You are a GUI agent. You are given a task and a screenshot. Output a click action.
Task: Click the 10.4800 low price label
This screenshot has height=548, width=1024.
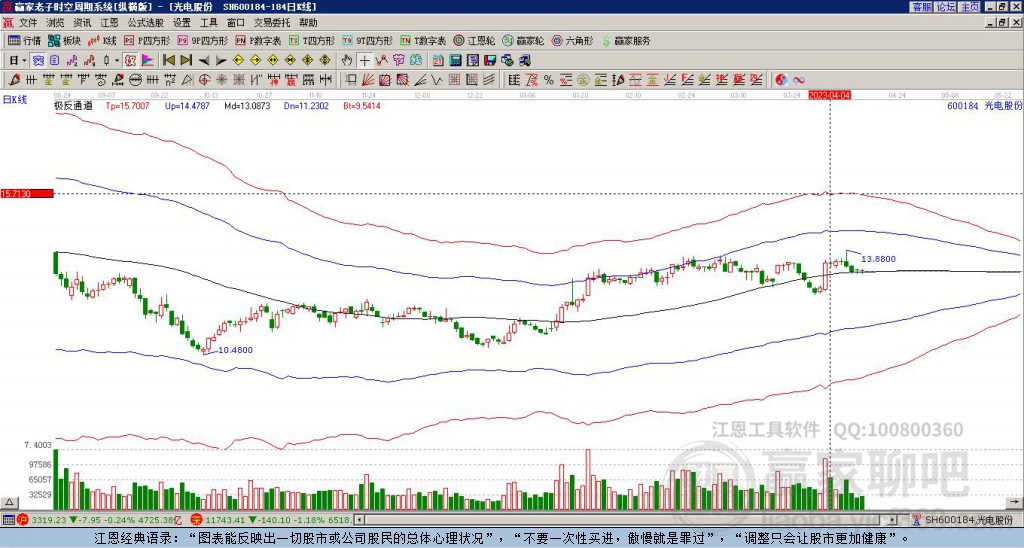point(235,350)
